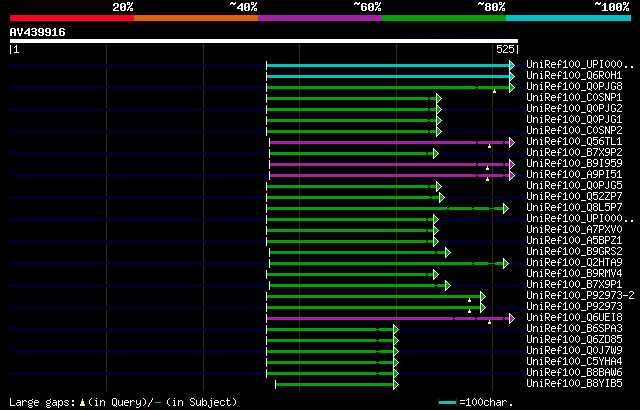Click the orange ~40% identity color segment
640x410 pixels.
point(196,18)
